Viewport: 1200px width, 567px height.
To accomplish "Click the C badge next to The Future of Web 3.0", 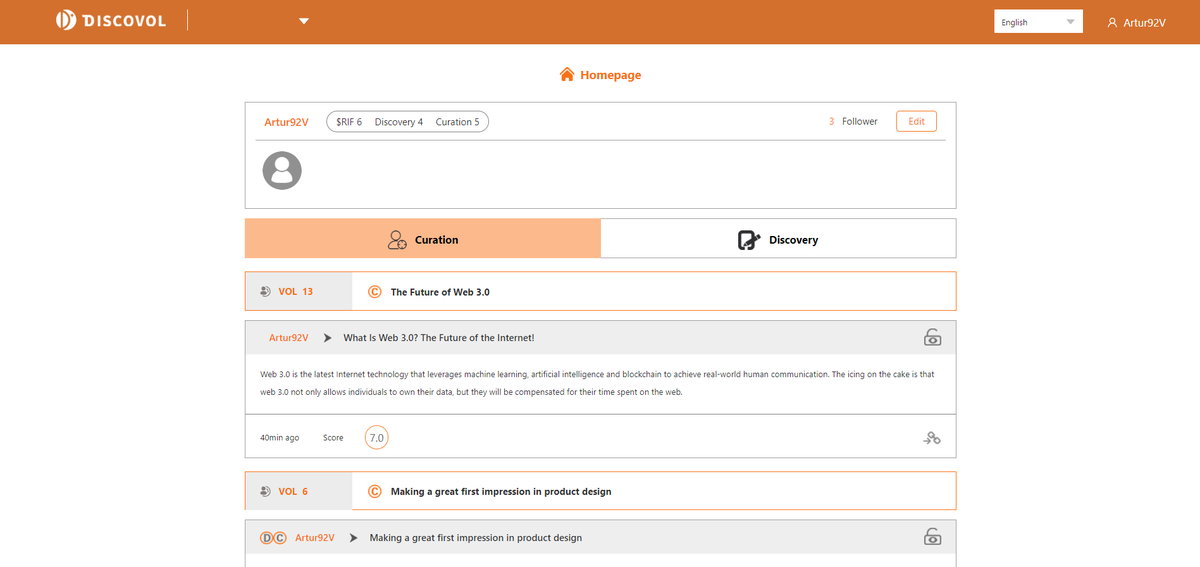I will point(375,292).
